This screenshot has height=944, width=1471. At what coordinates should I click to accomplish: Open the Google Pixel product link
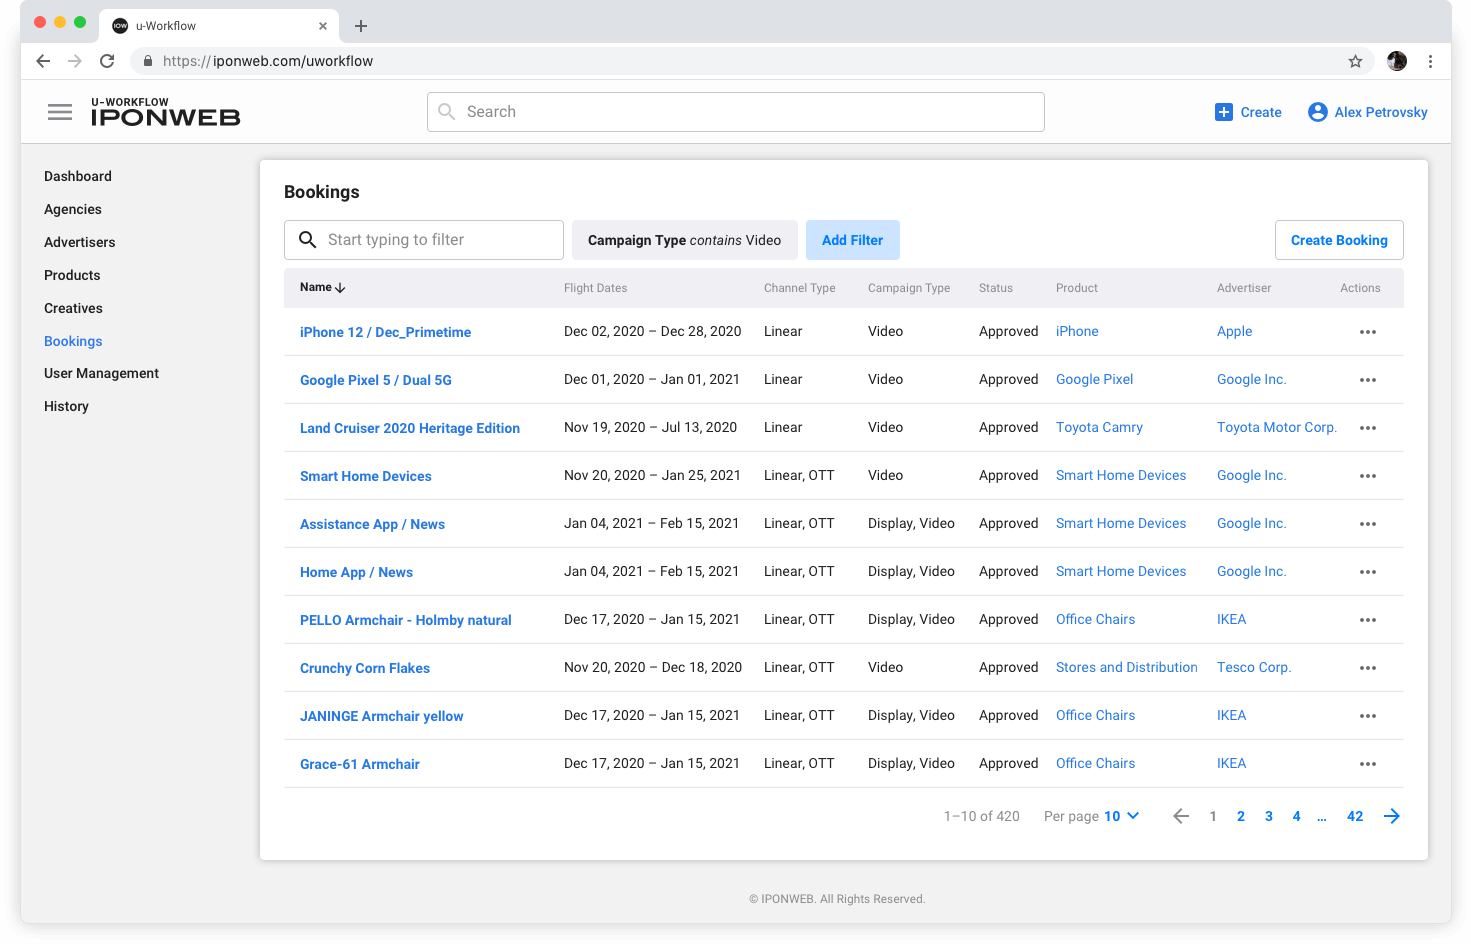click(x=1094, y=379)
